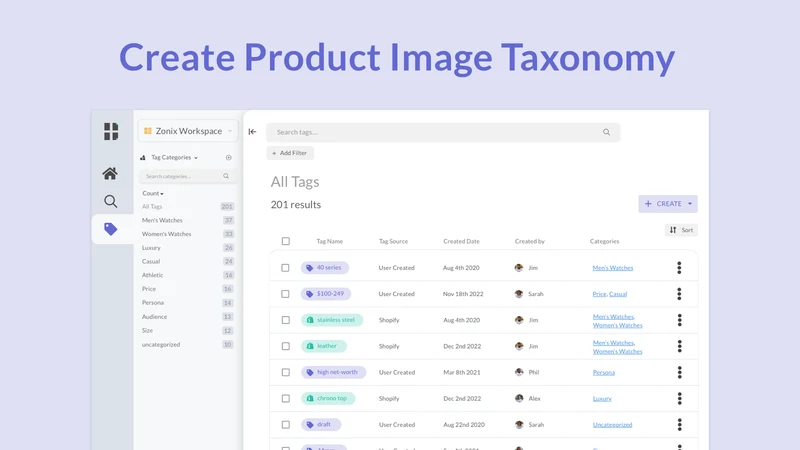Click the Tag Name column header
Screen dimensions: 800x450
click(x=330, y=241)
